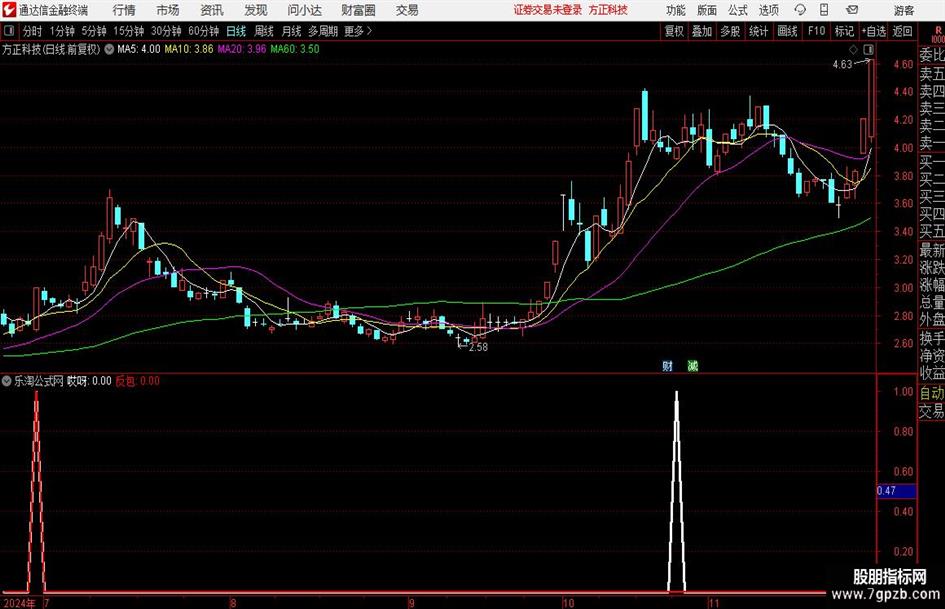The height and width of the screenshot is (609, 945).
Task: Click the 哎呀: 0.00 indicator label
Action: 89,381
